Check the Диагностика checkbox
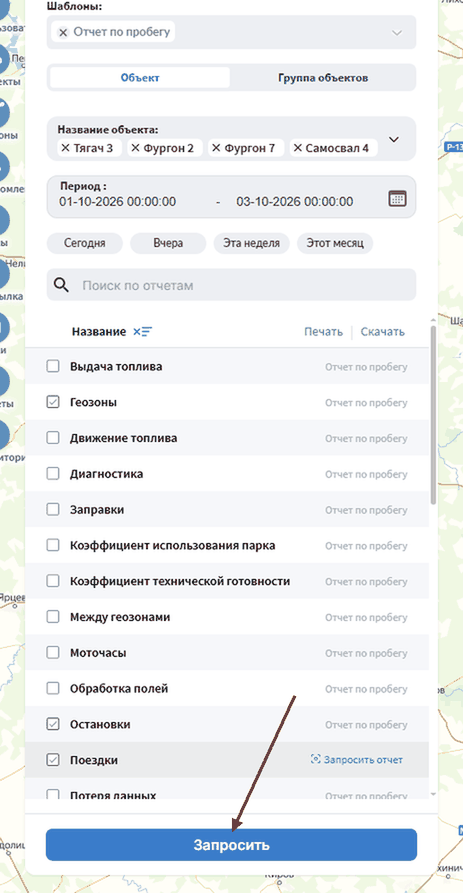 [53, 473]
